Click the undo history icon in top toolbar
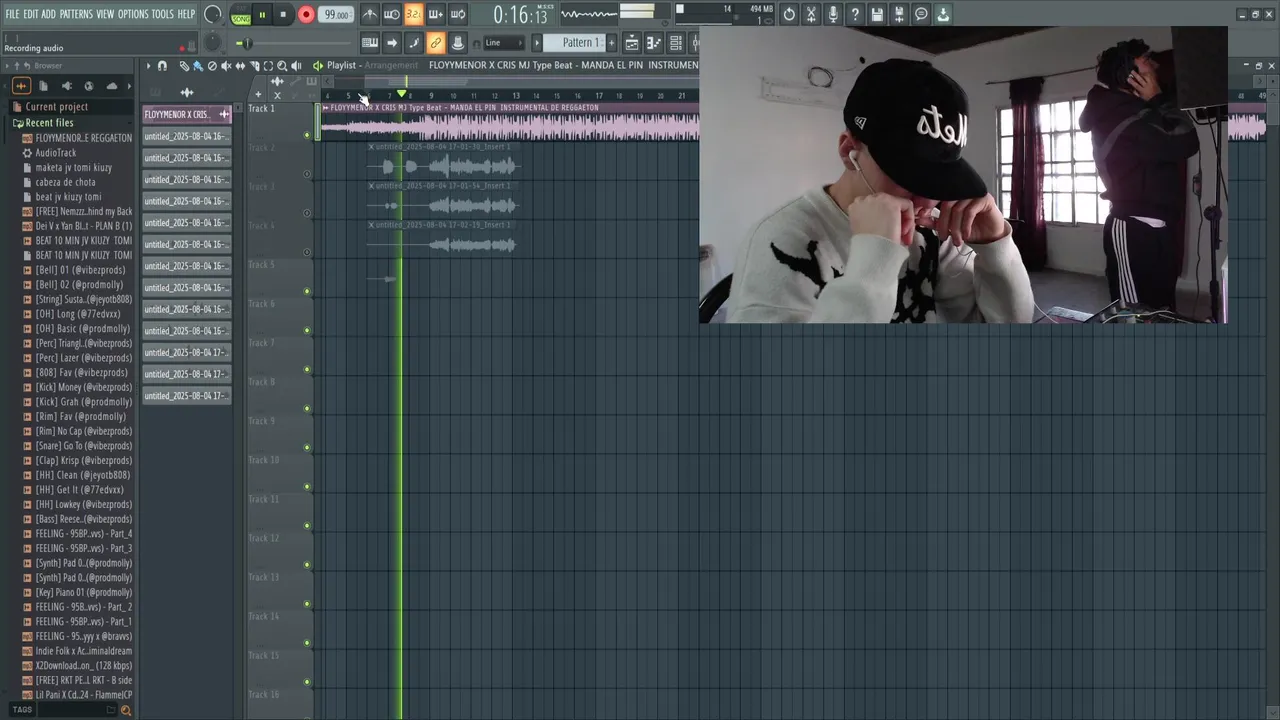Viewport: 1280px width, 720px height. pos(789,14)
